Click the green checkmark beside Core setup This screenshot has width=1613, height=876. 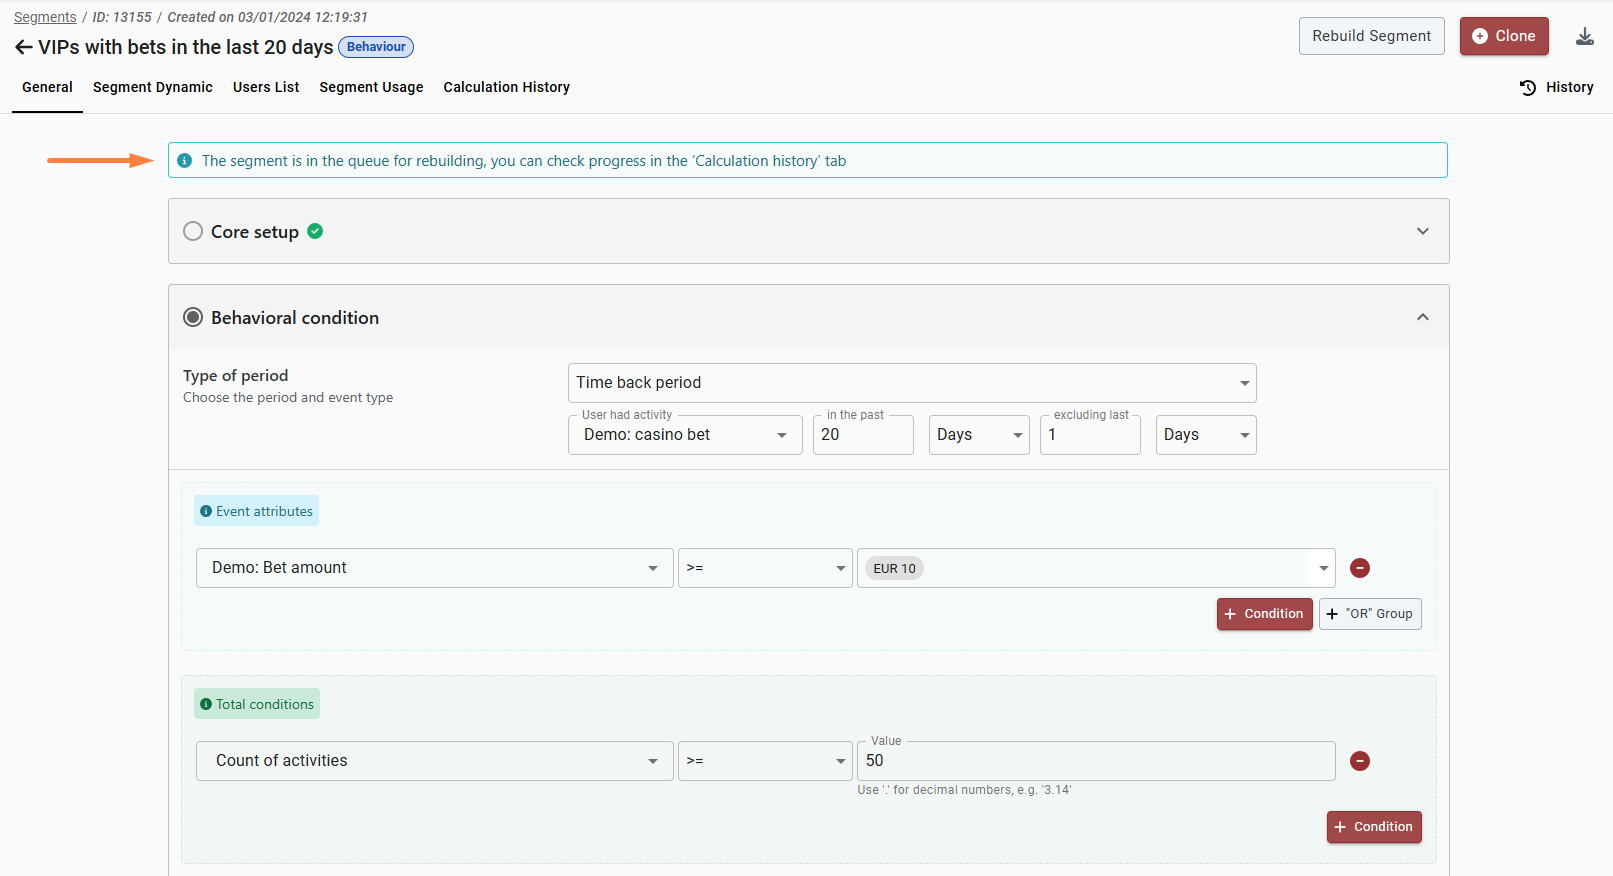tap(315, 231)
